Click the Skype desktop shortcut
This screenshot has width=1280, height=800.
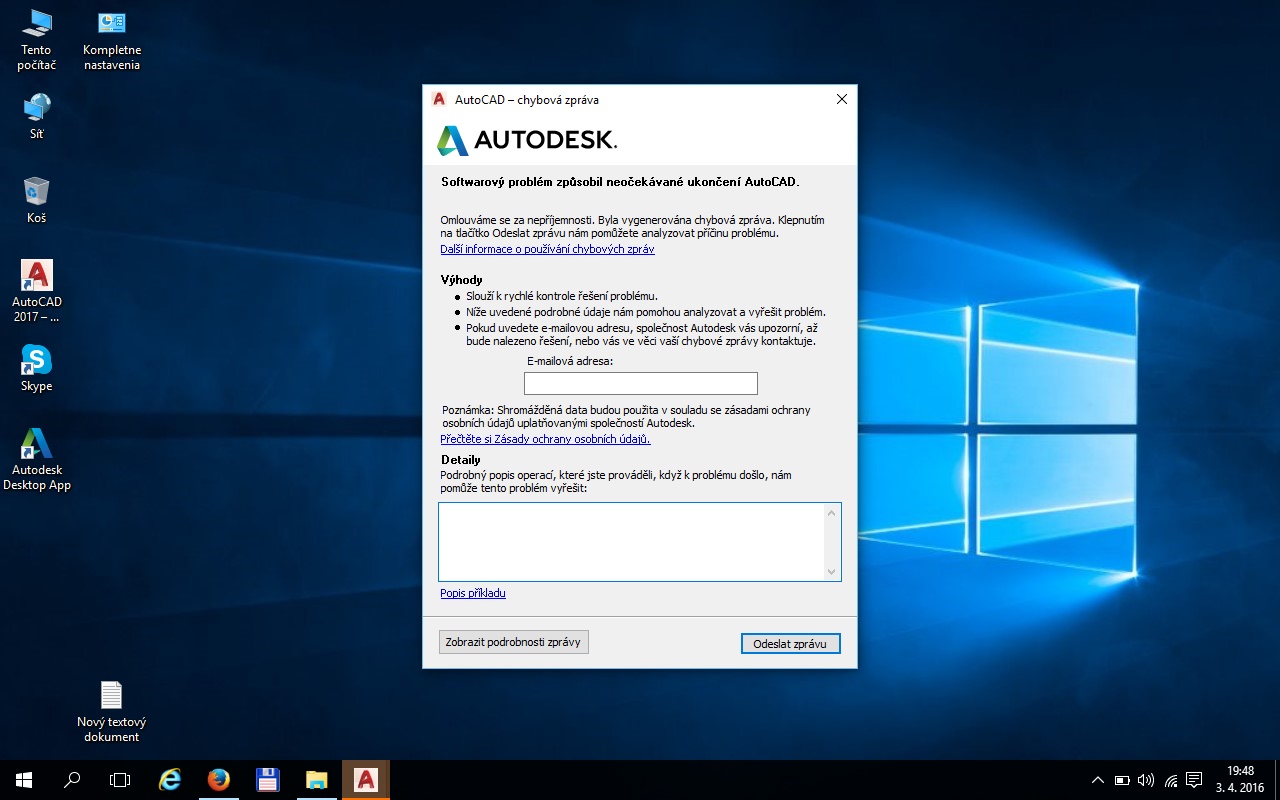point(37,361)
